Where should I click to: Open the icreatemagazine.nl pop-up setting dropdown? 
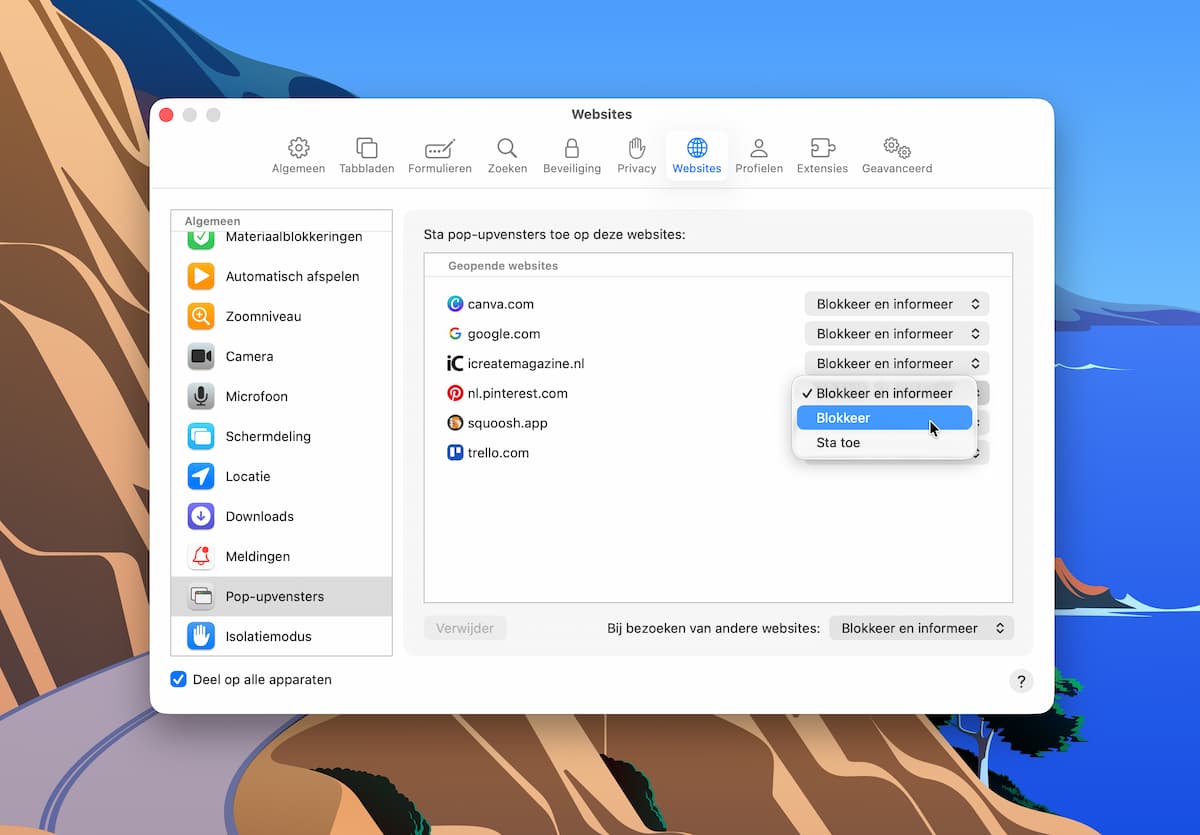897,363
